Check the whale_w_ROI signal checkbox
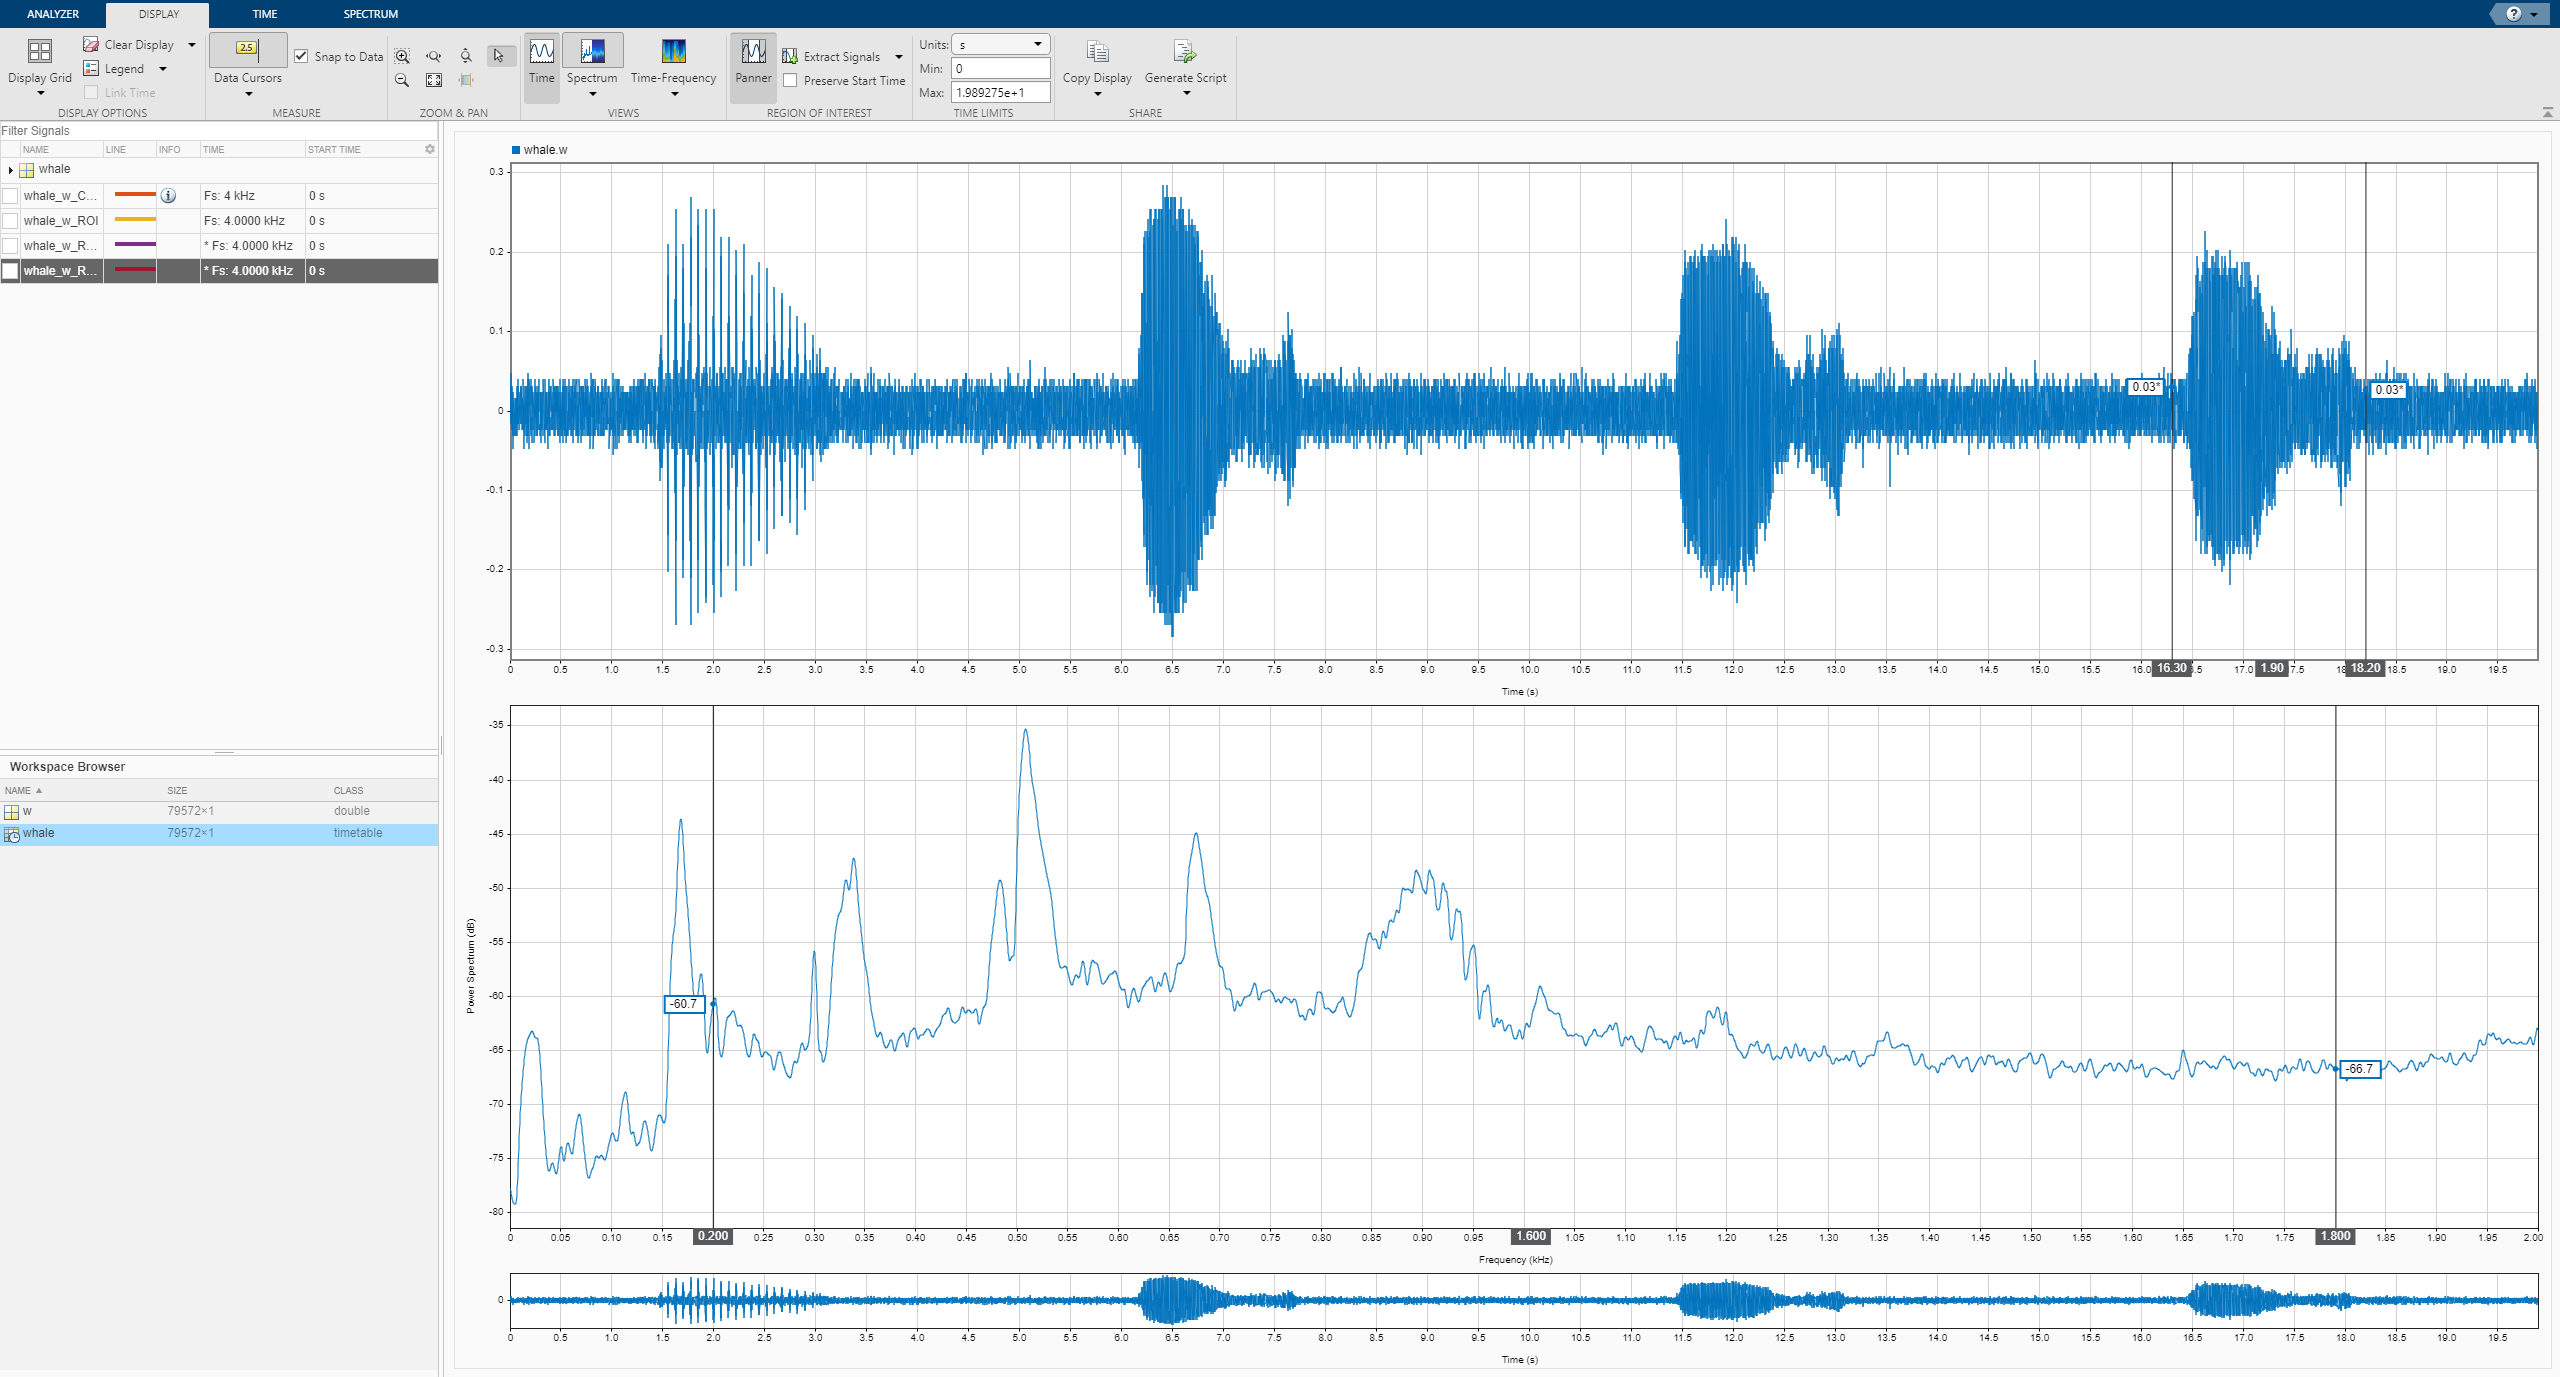2560x1377 pixels. pos(11,221)
